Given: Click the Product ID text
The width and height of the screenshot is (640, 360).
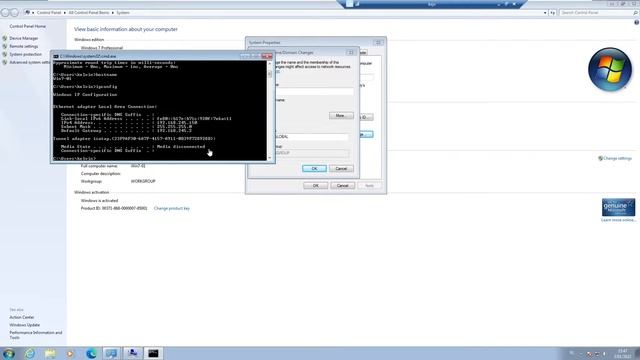Looking at the screenshot, I should [114, 209].
